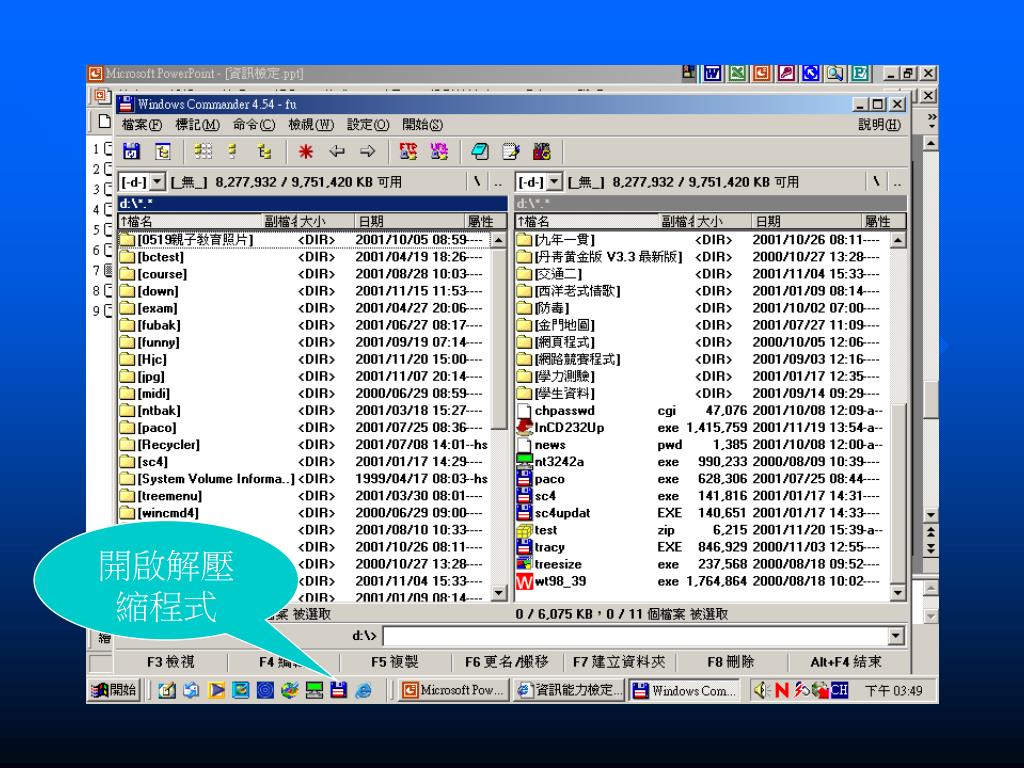Screen dimensions: 1024x768
Task: Click the F7 建立資料夾 button
Action: pyautogui.click(x=619, y=662)
